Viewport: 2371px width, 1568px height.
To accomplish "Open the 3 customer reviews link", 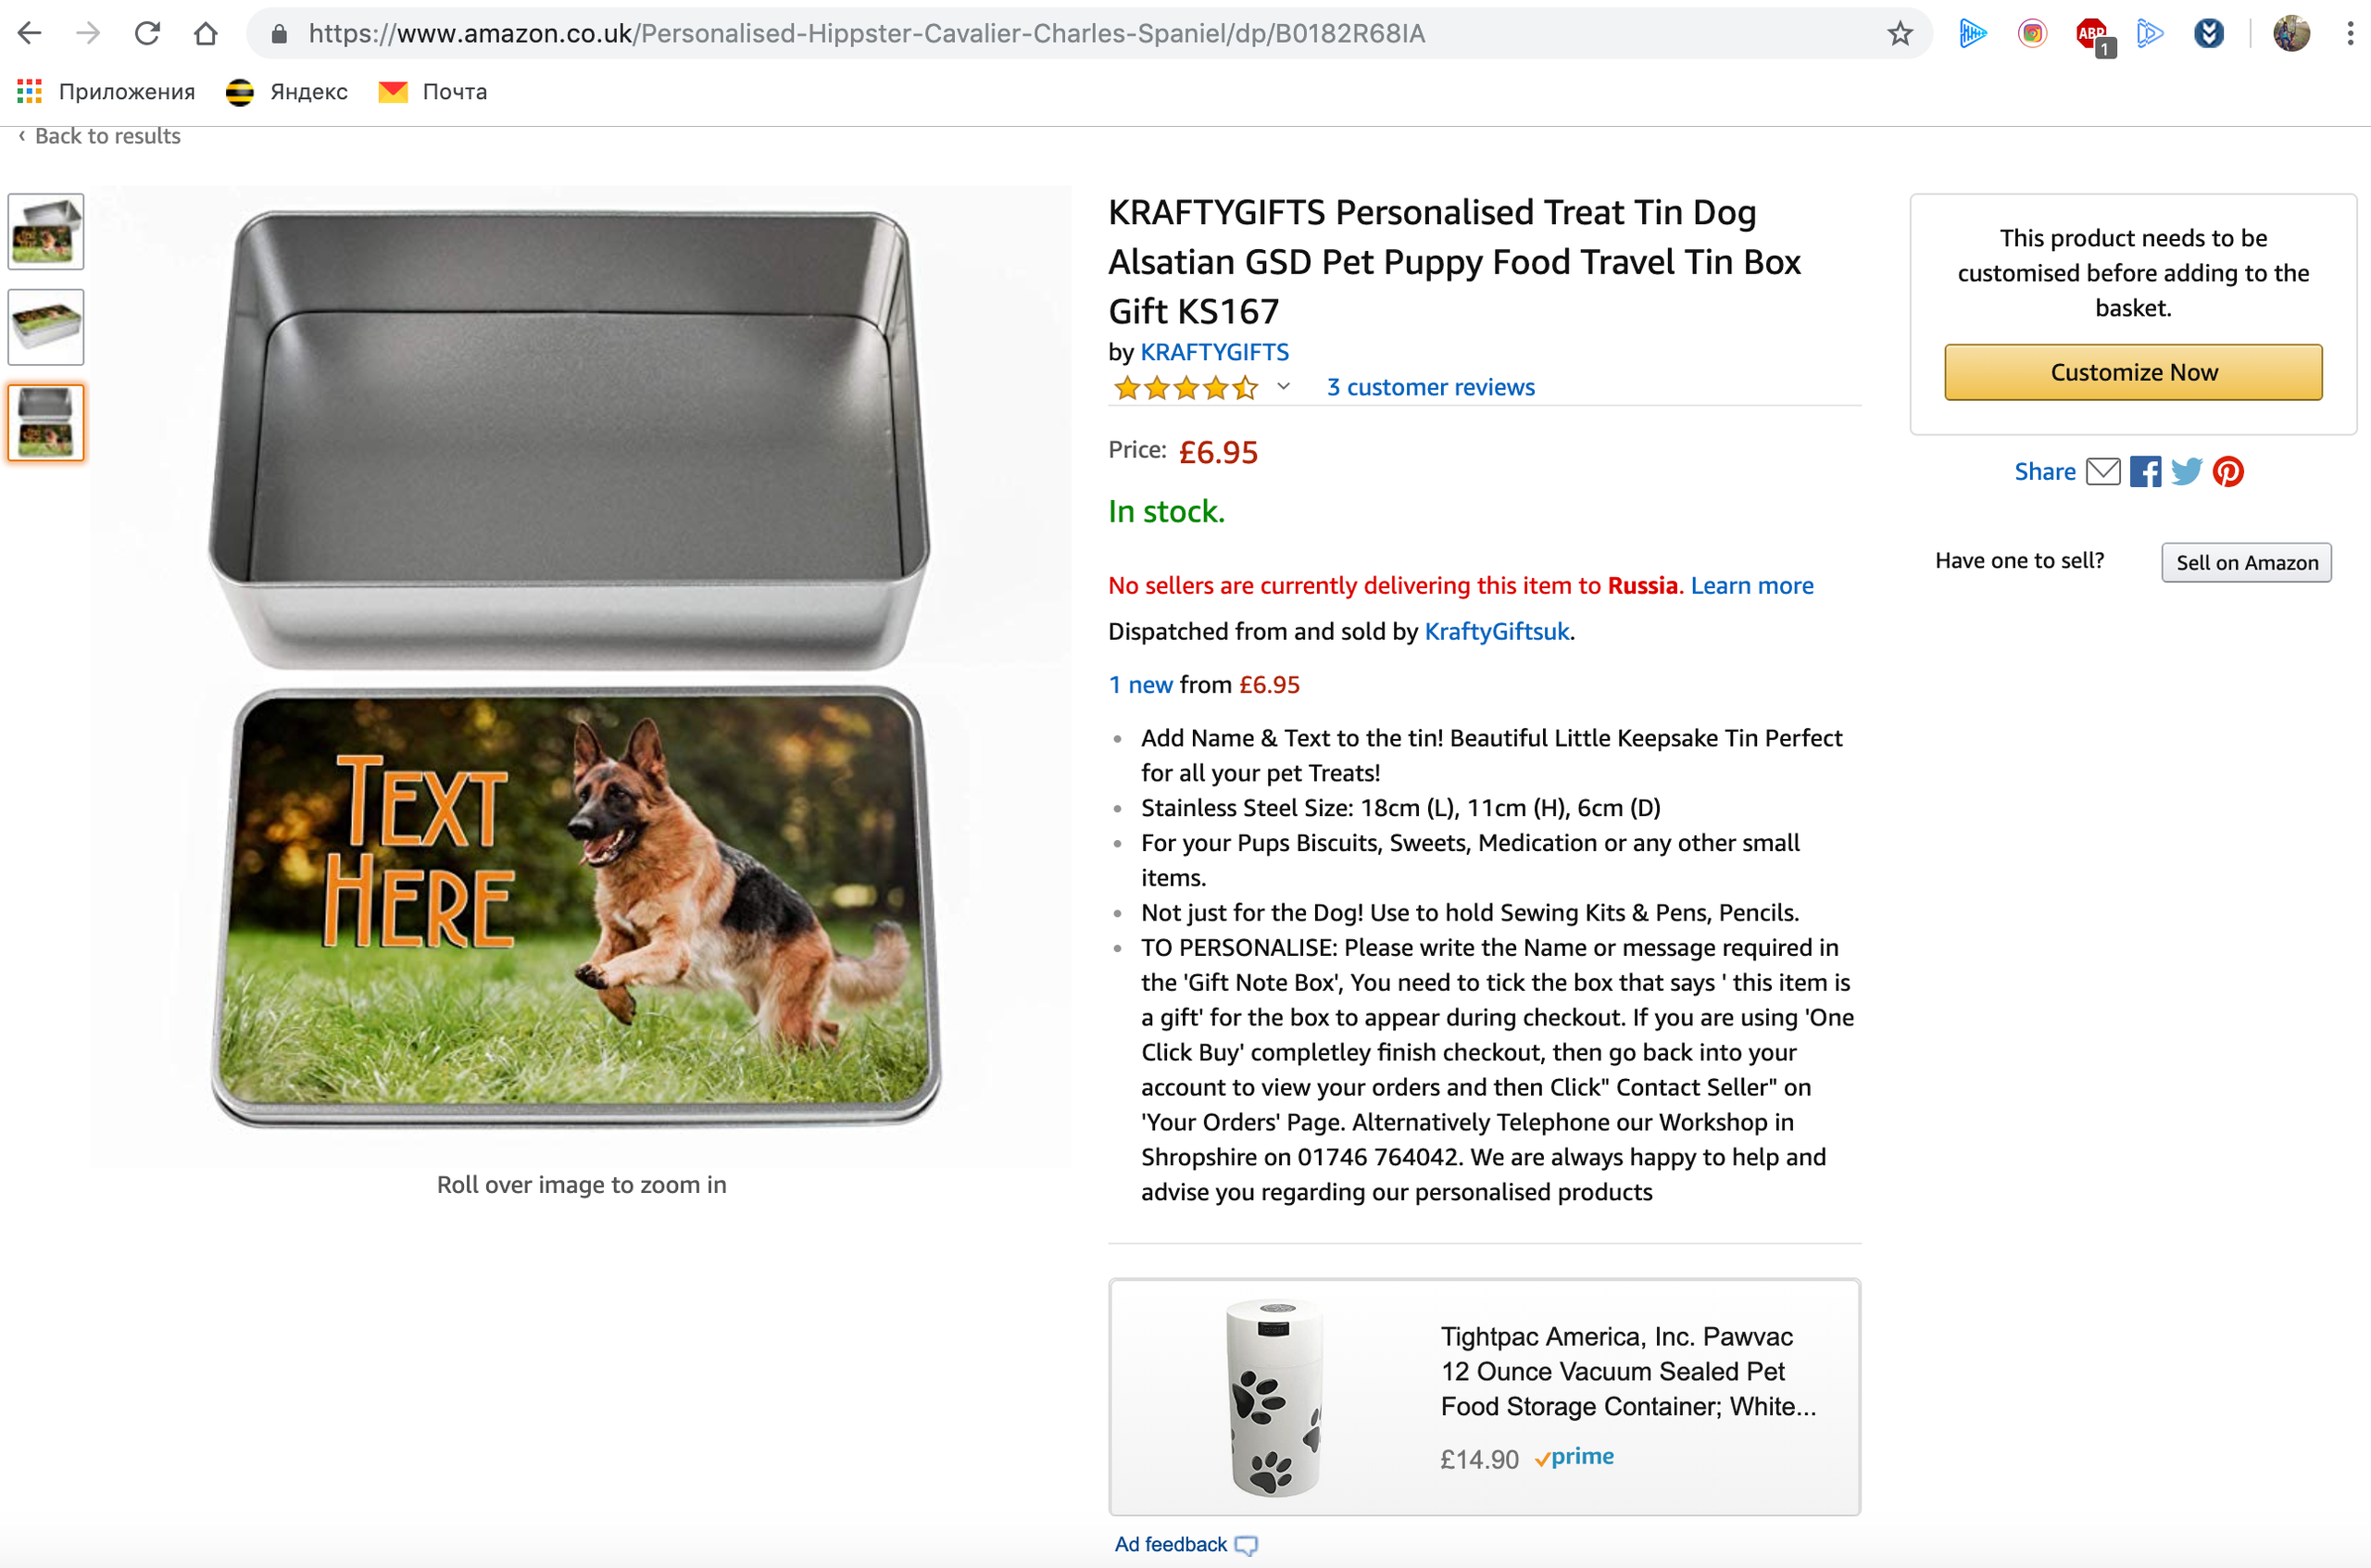I will [x=1430, y=387].
